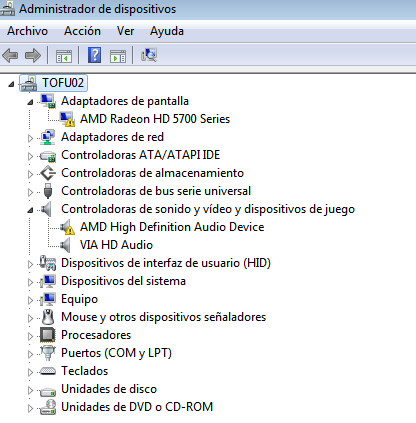
Task: Open the Acción menu
Action: (82, 31)
